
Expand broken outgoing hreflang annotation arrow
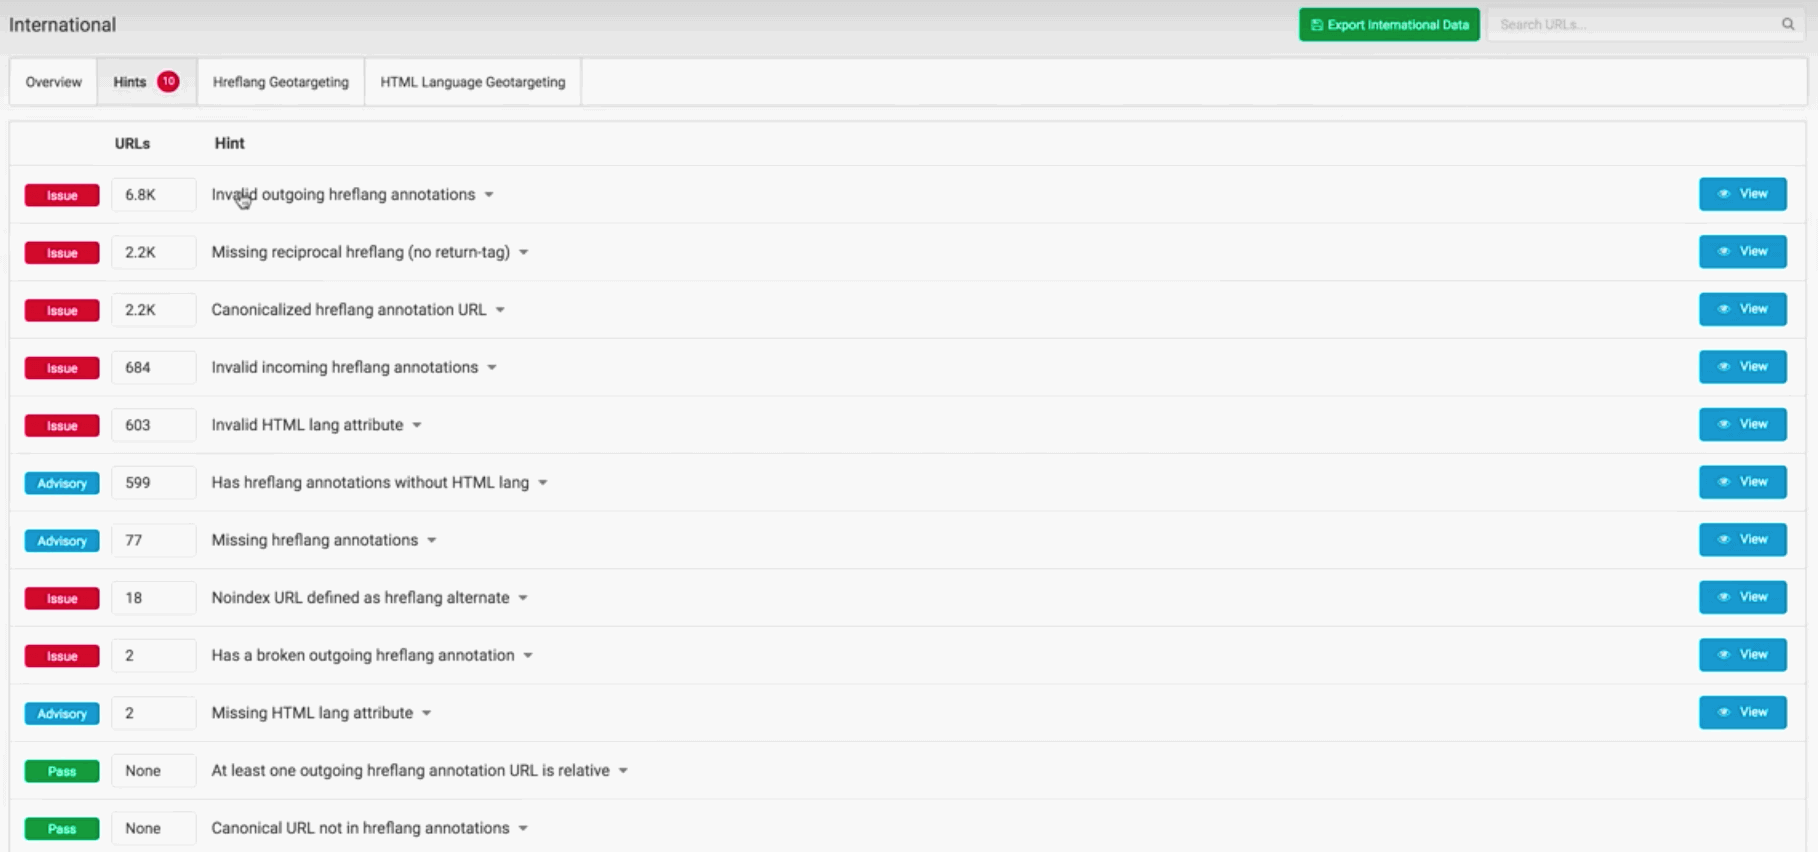528,656
